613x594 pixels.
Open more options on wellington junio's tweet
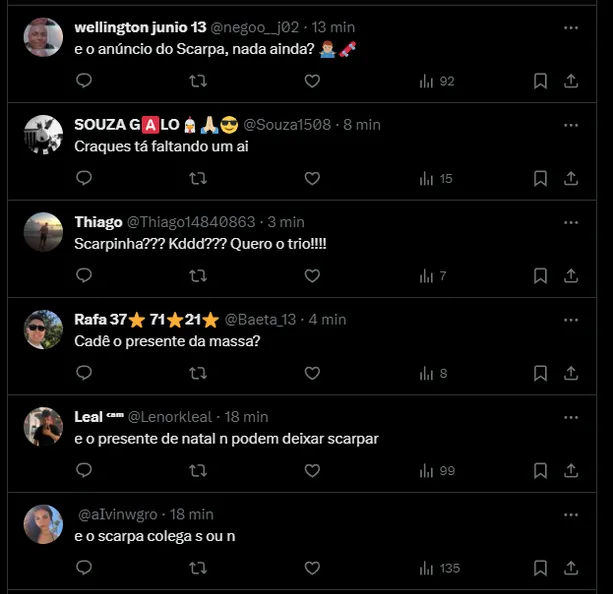click(x=571, y=28)
